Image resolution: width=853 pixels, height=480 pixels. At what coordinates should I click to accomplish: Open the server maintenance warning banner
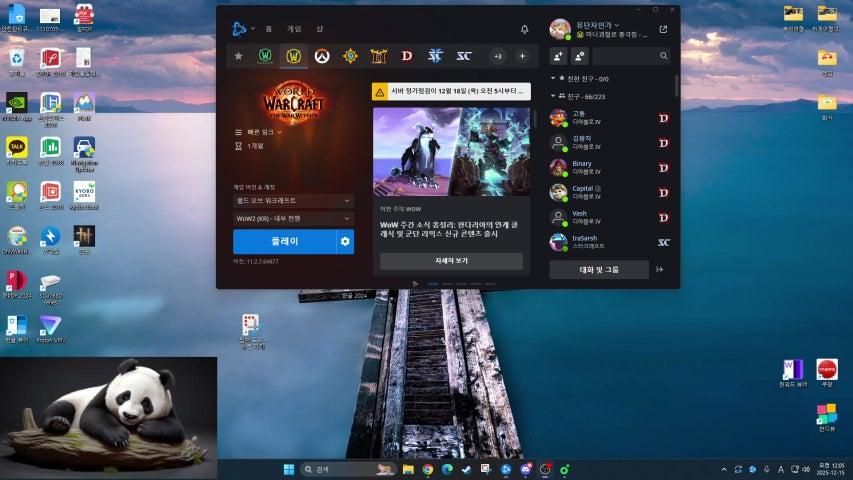(451, 91)
